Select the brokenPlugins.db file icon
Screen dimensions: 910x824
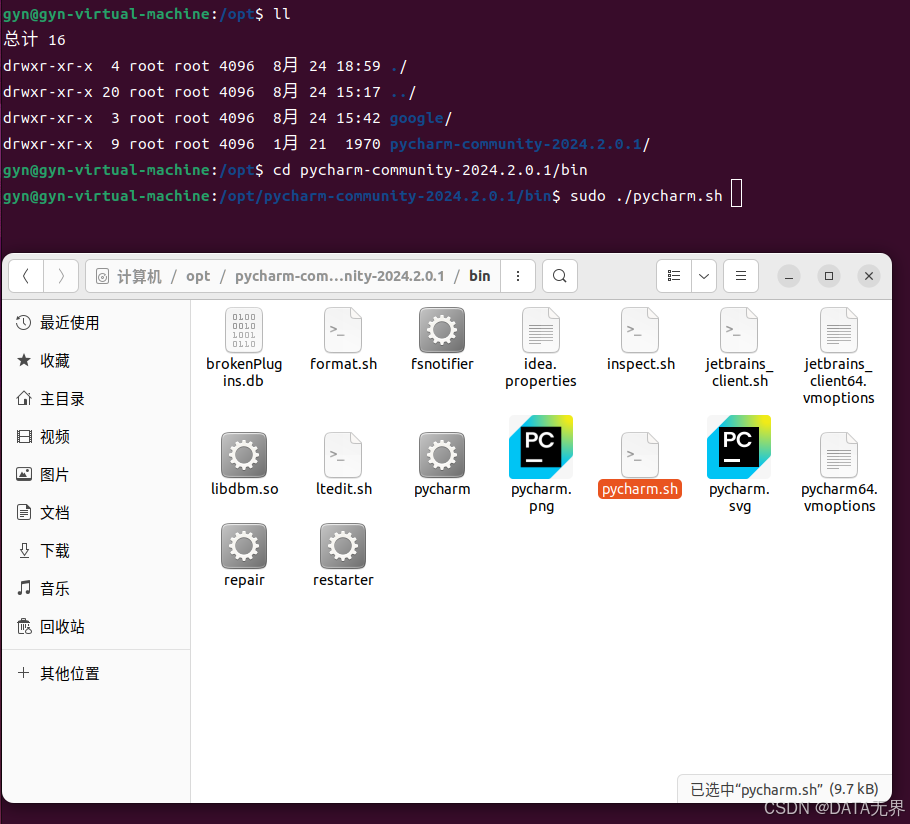click(x=244, y=330)
